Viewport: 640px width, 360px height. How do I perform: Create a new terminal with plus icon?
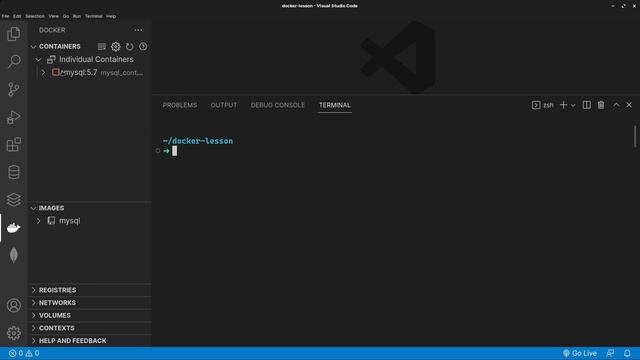click(563, 105)
